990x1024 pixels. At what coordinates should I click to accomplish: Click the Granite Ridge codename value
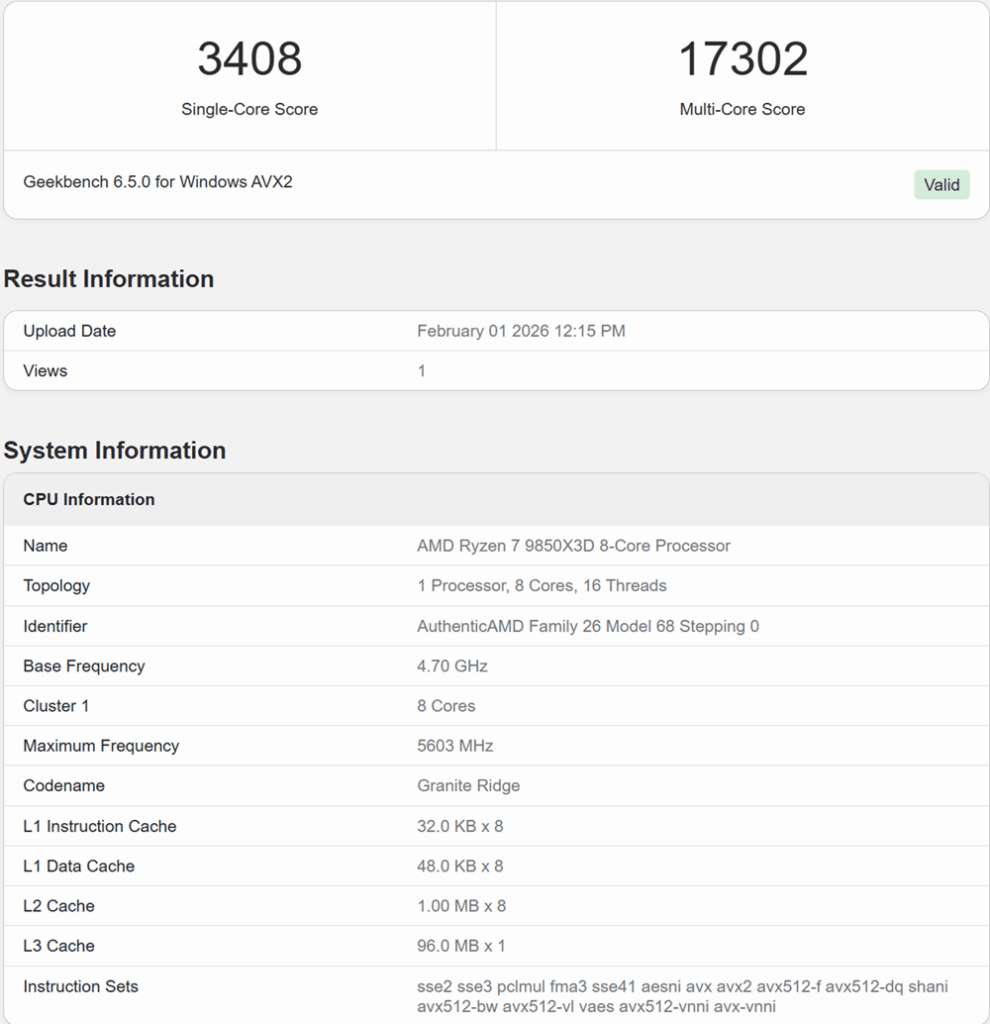click(x=468, y=786)
